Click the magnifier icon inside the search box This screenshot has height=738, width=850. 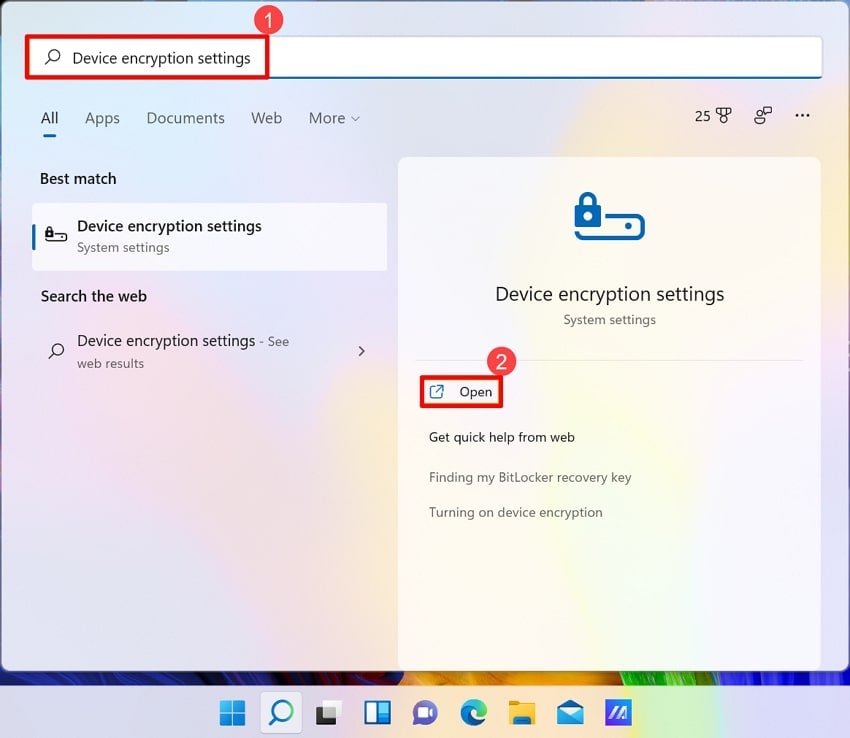pos(53,57)
